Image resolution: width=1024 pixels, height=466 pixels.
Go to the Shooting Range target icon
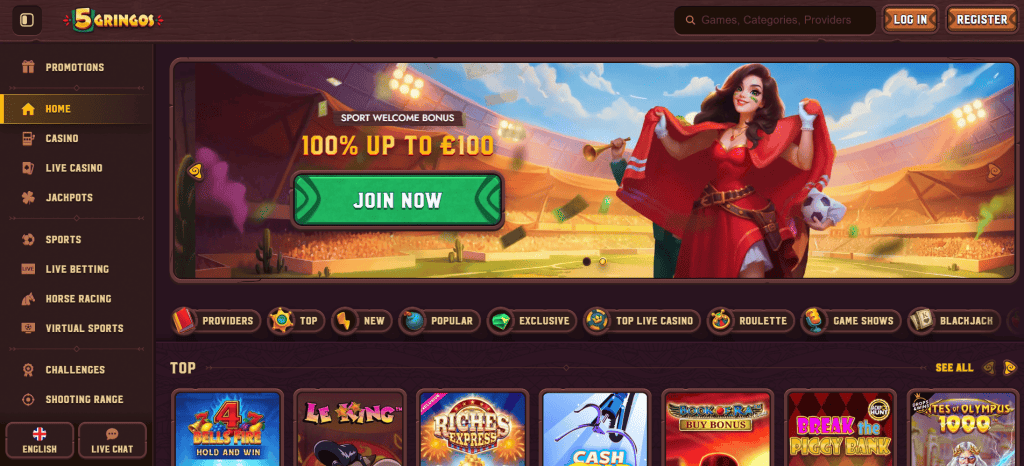(27, 399)
